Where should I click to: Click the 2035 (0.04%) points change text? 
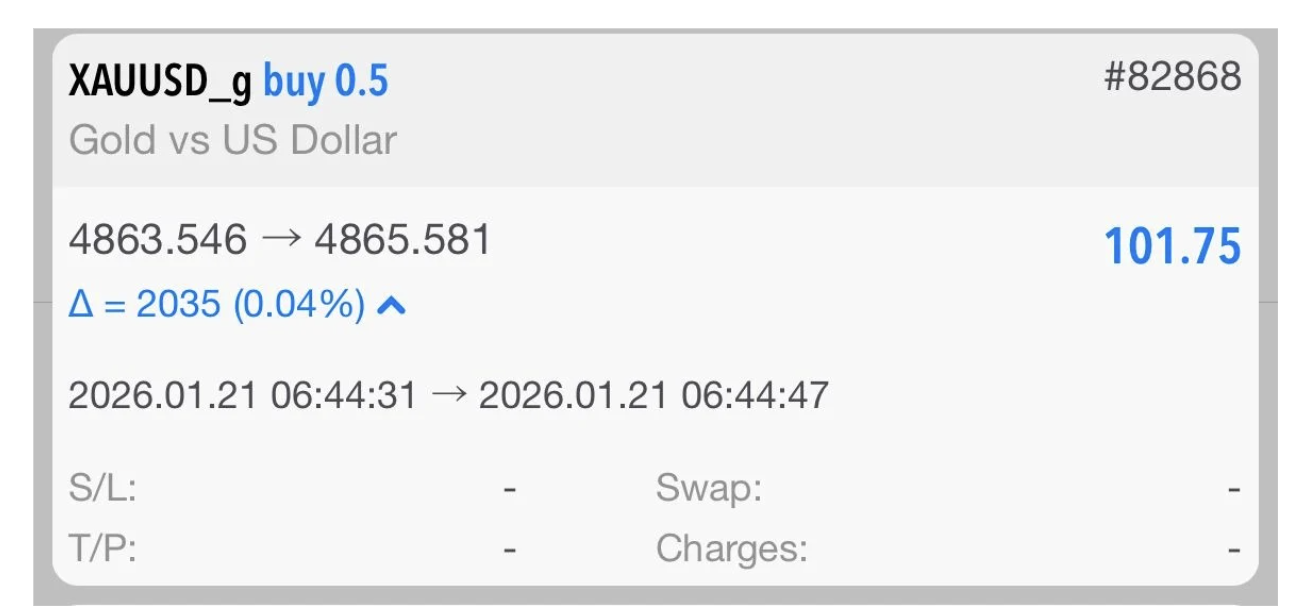coord(250,305)
